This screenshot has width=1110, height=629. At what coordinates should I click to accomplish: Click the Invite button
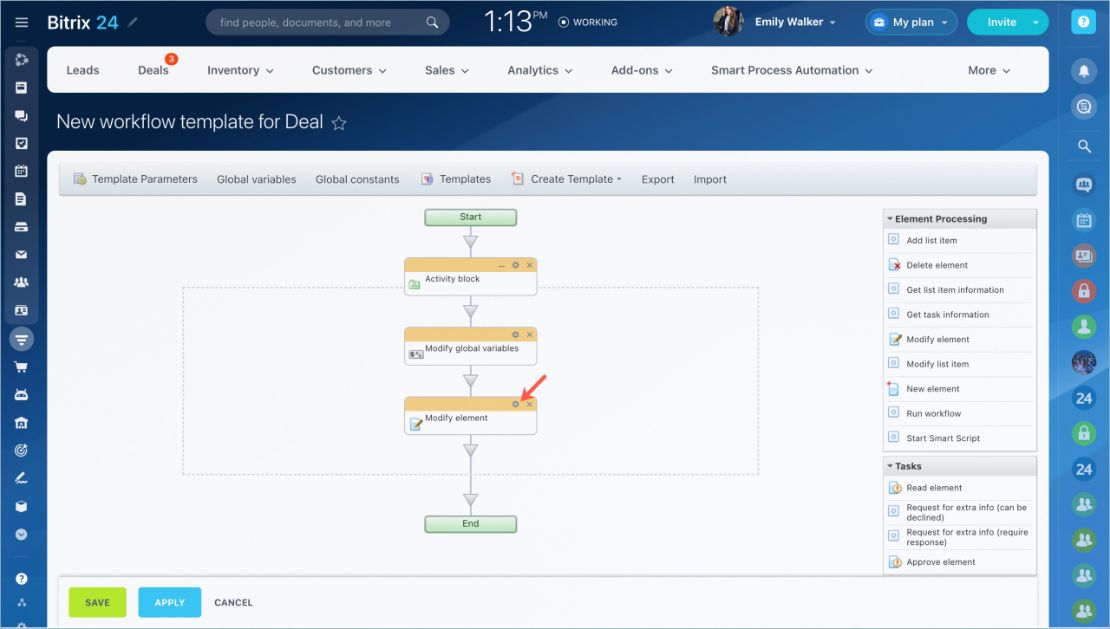1000,22
